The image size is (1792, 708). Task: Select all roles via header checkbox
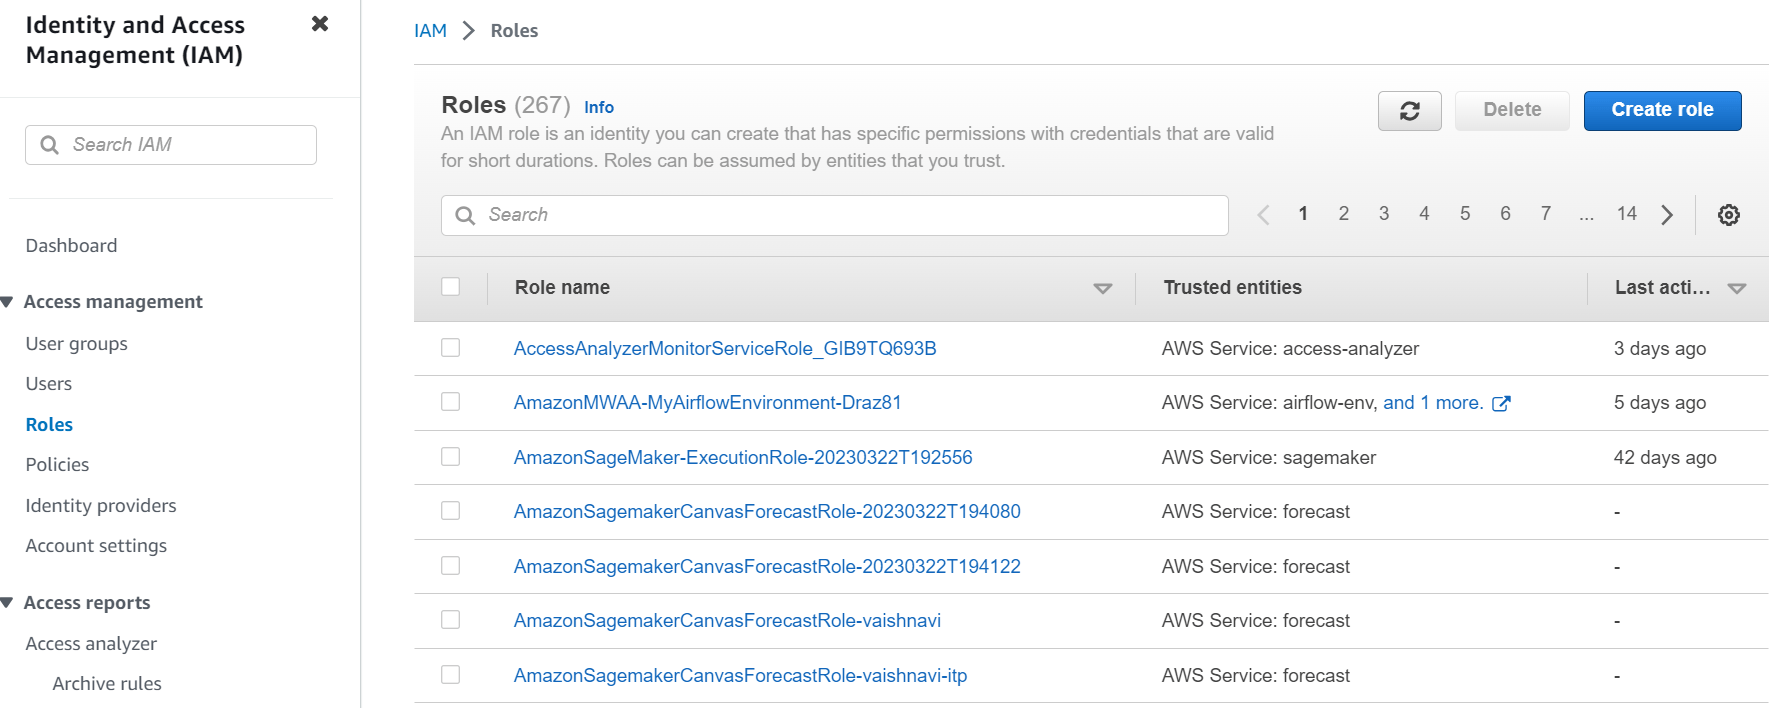[451, 286]
